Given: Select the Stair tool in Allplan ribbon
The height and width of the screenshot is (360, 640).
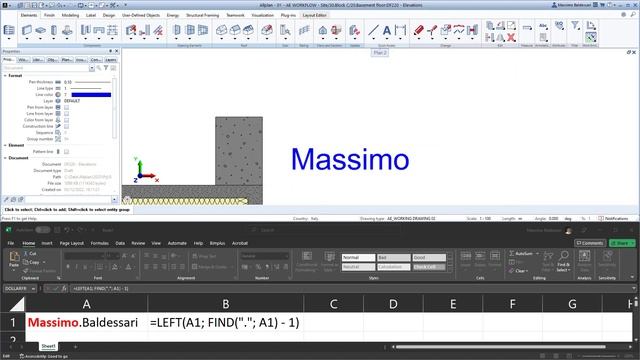Looking at the screenshot, I should point(285,30).
